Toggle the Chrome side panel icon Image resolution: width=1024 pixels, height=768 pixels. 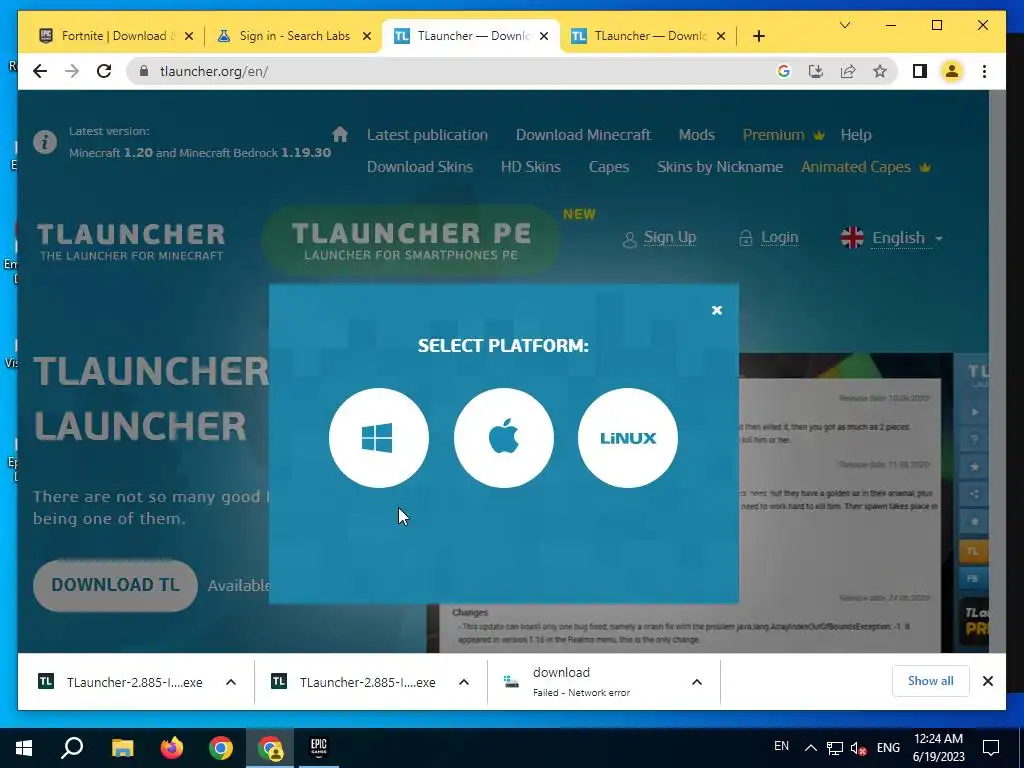click(920, 71)
